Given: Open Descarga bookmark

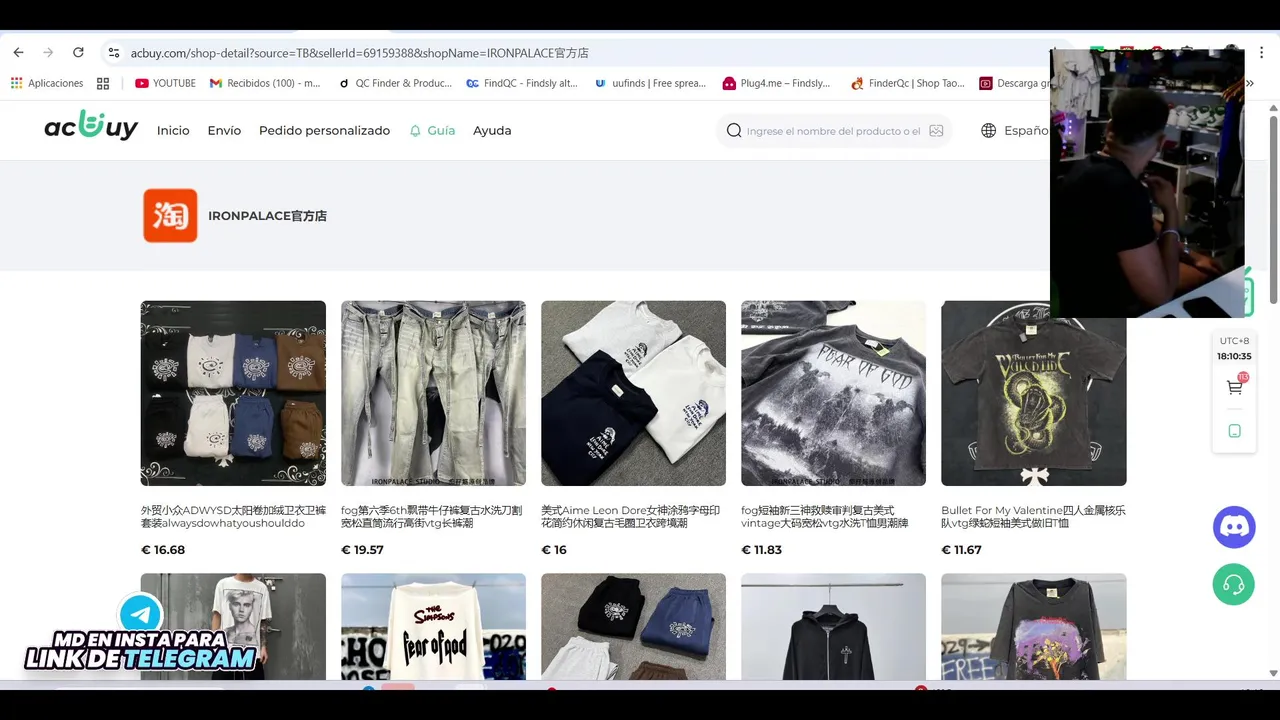Looking at the screenshot, I should pos(1015,83).
